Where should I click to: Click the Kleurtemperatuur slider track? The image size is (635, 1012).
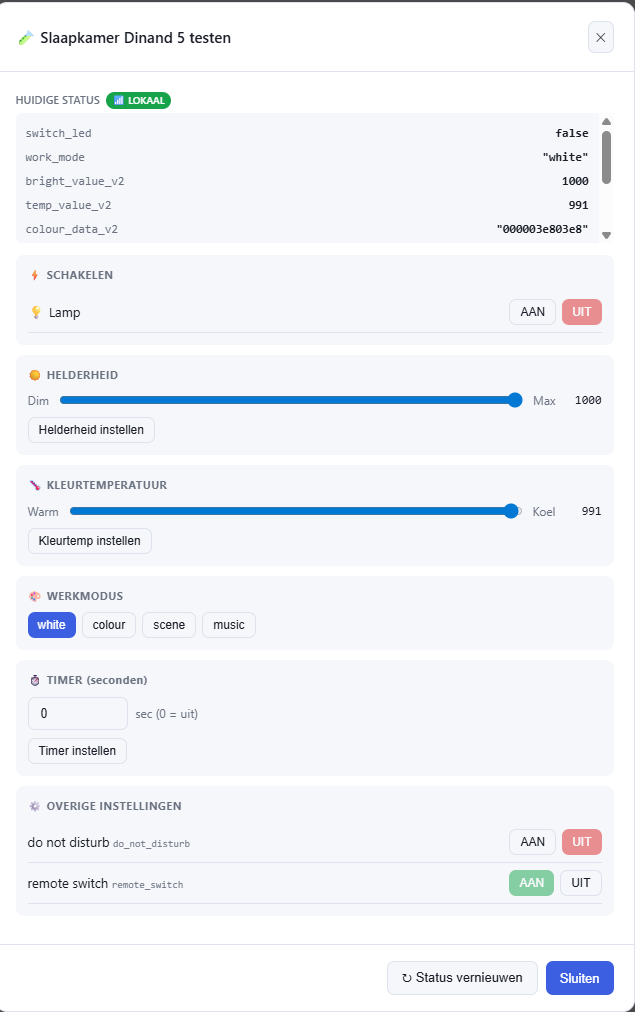point(295,511)
